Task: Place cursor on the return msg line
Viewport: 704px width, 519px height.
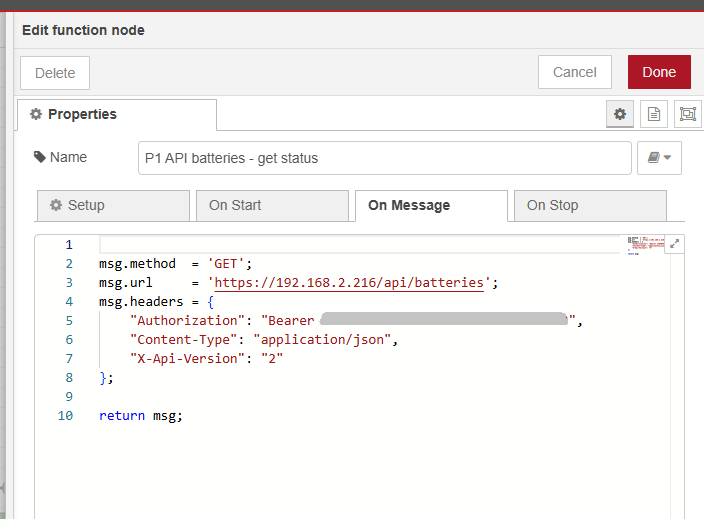Action: tap(141, 416)
